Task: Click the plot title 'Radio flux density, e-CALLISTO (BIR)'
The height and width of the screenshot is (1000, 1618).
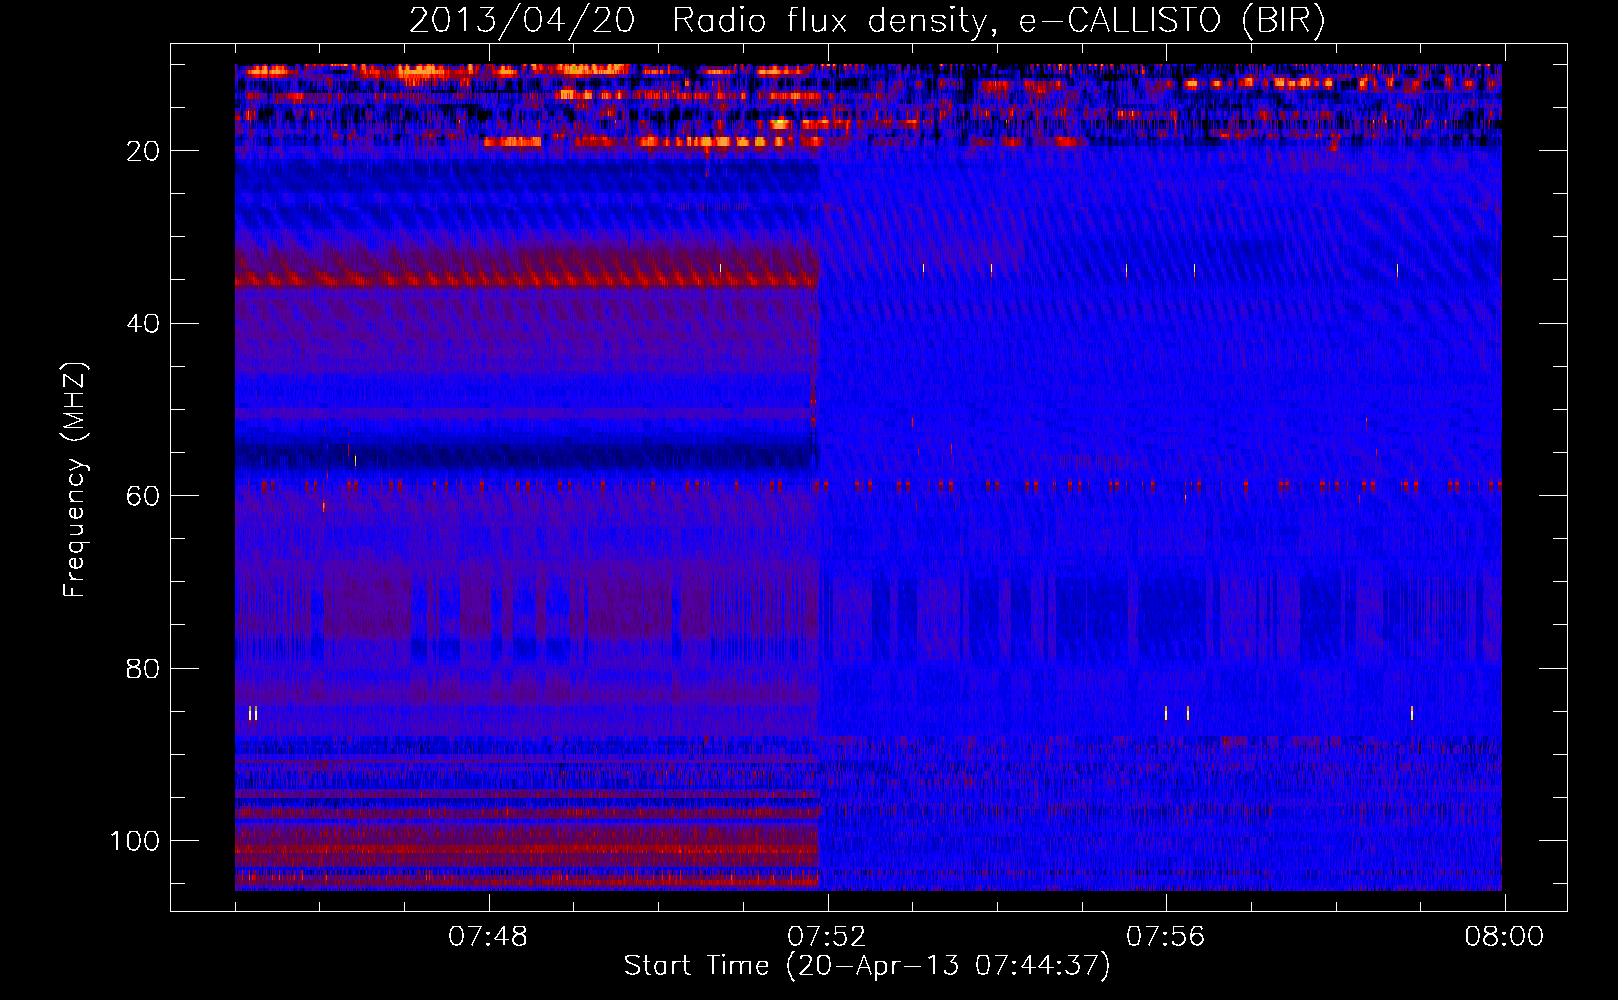Action: tap(998, 21)
